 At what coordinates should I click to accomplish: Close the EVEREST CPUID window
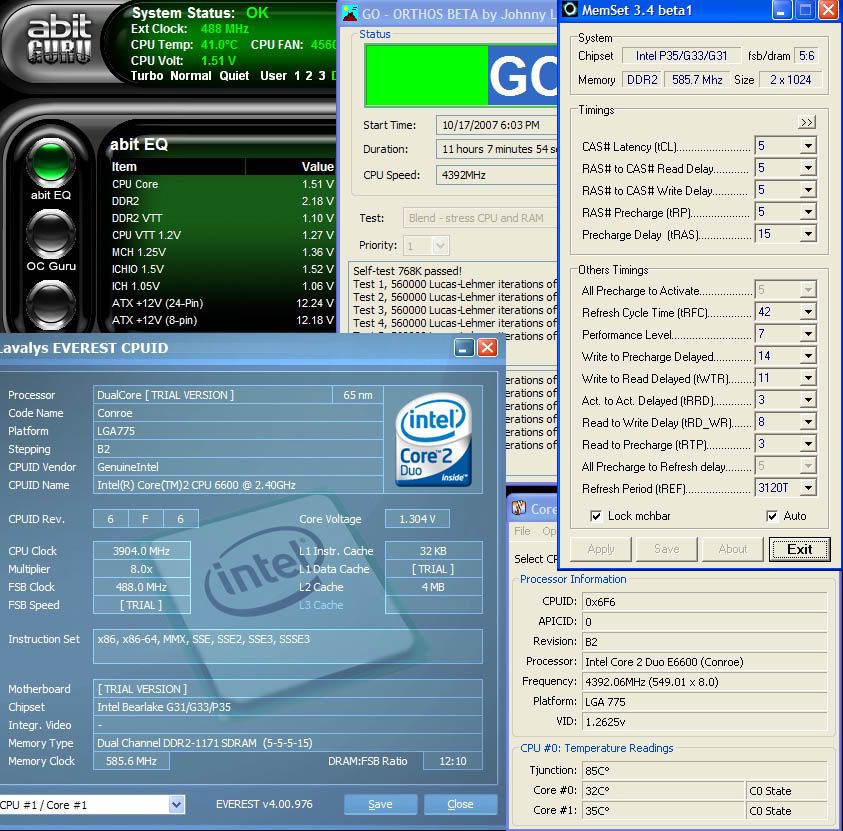[487, 348]
